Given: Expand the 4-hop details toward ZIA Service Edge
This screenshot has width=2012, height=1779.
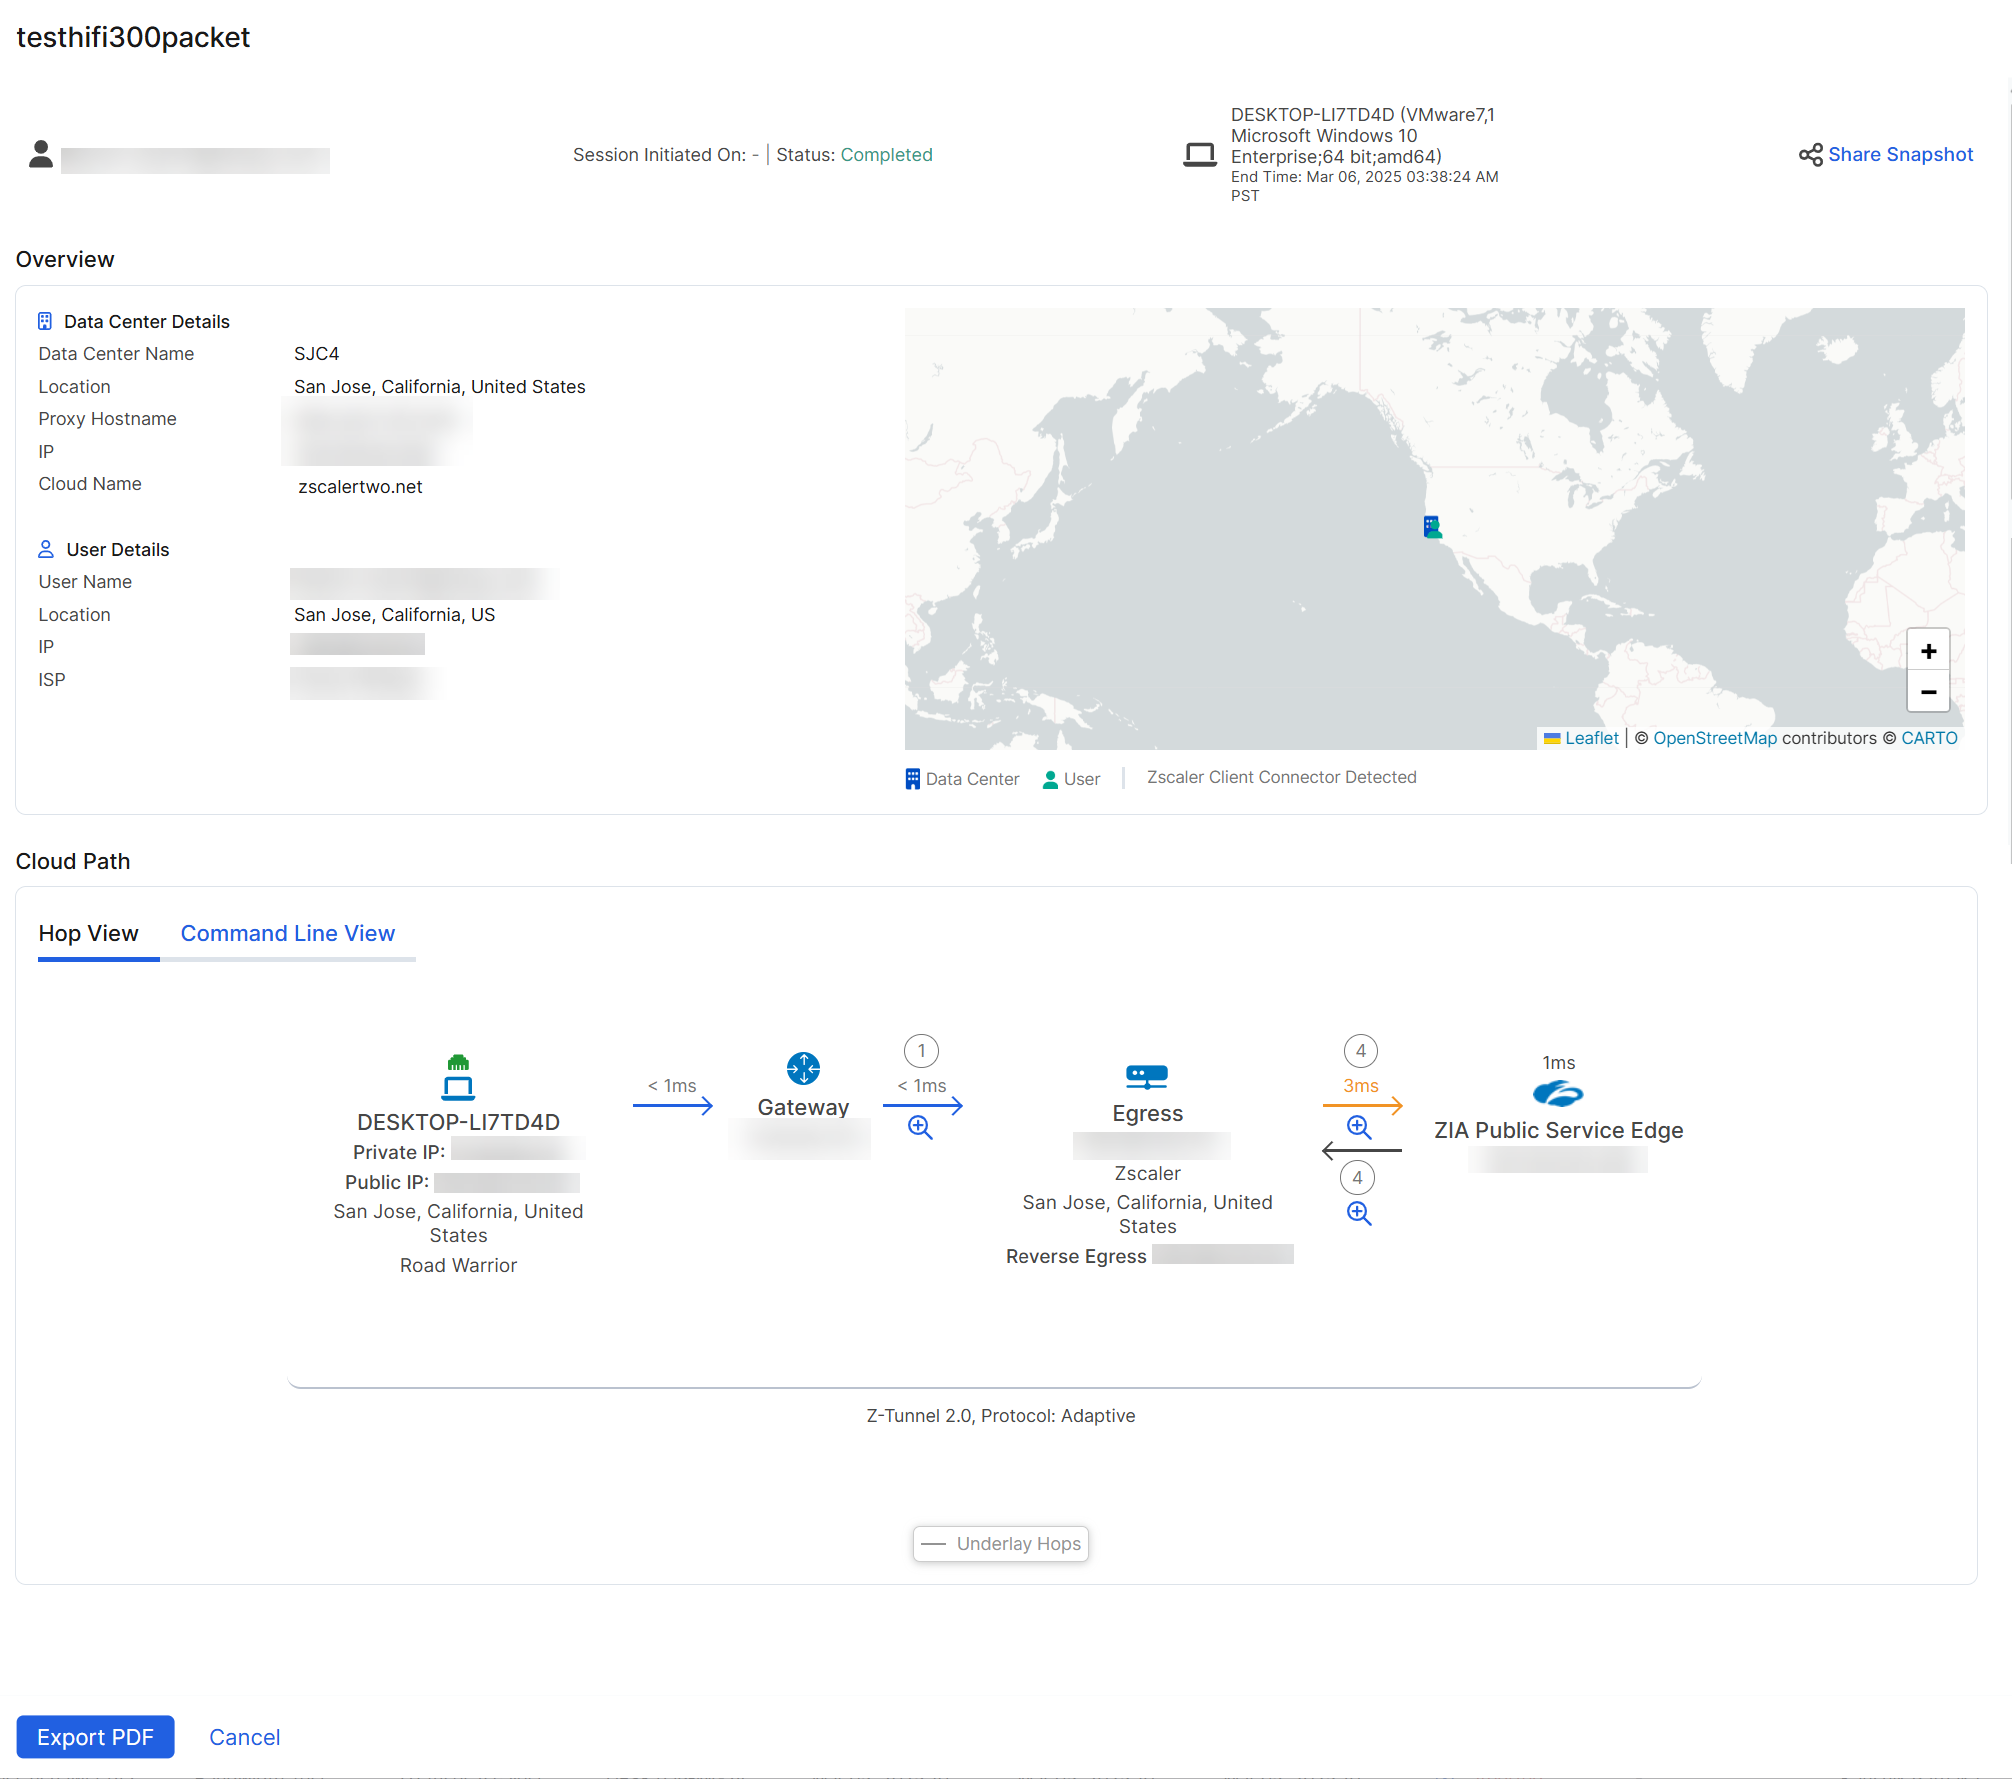Looking at the screenshot, I should pos(1358,1126).
